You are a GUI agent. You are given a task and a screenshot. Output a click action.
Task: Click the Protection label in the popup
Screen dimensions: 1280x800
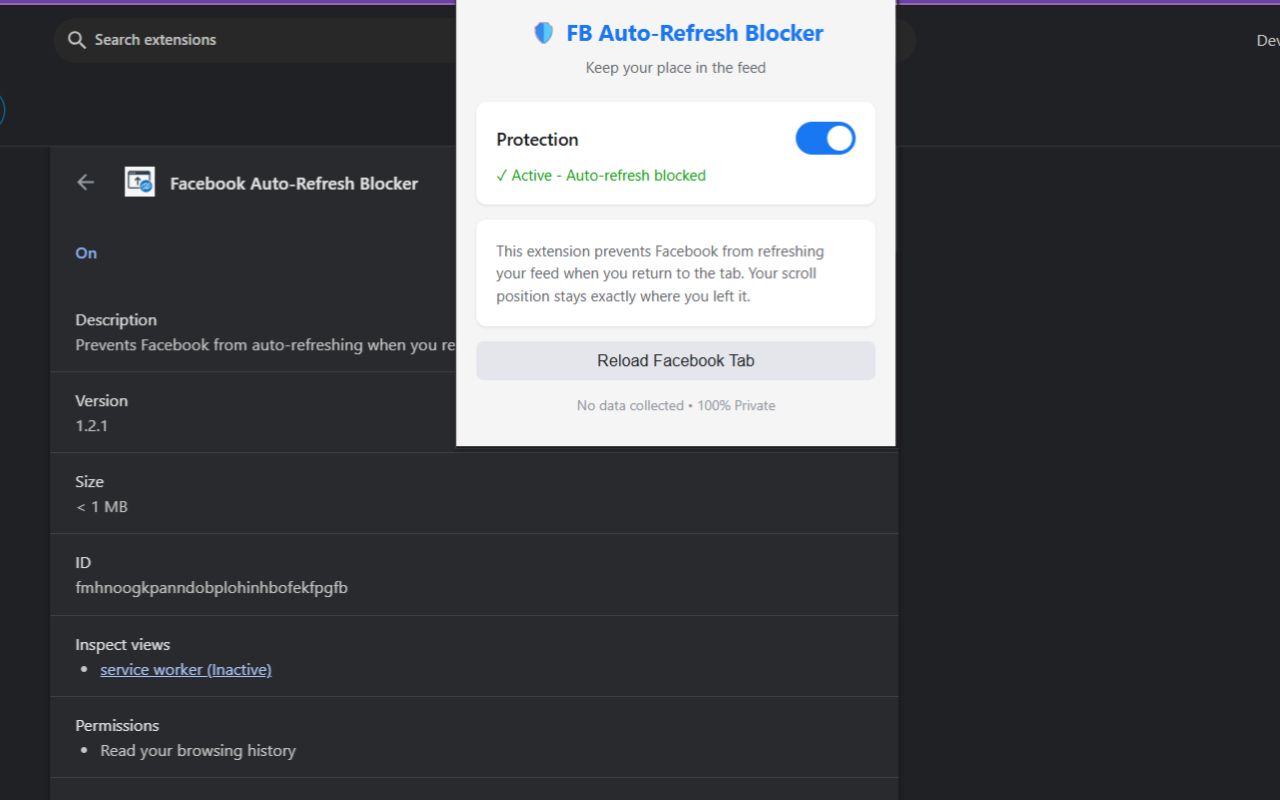pyautogui.click(x=537, y=139)
